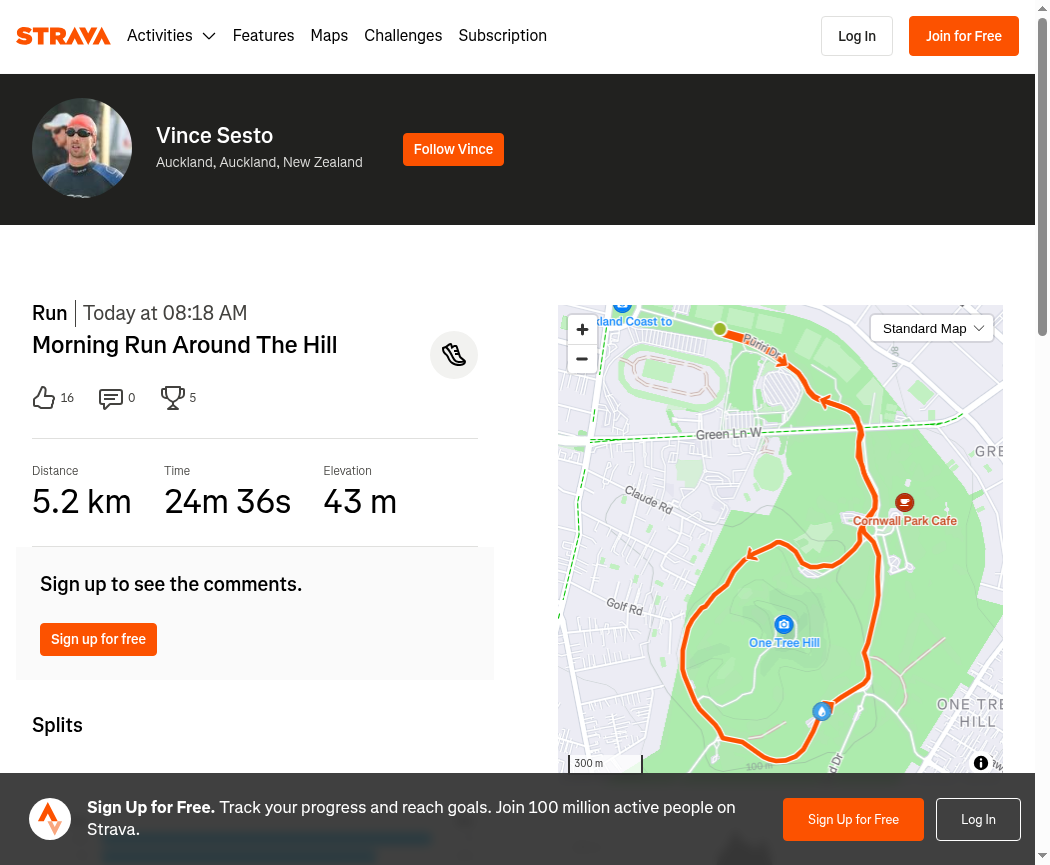Click the 43 m elevation value
1050x865 pixels.
click(x=360, y=501)
